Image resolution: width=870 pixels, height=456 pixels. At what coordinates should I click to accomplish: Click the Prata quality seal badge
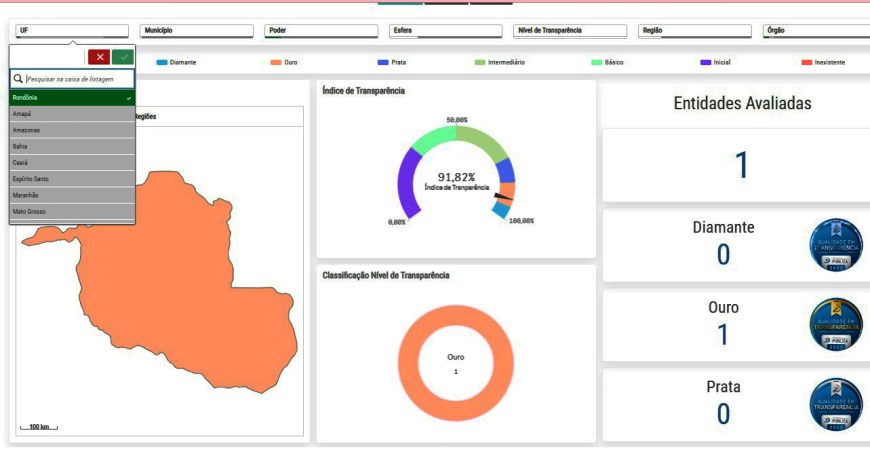point(835,405)
